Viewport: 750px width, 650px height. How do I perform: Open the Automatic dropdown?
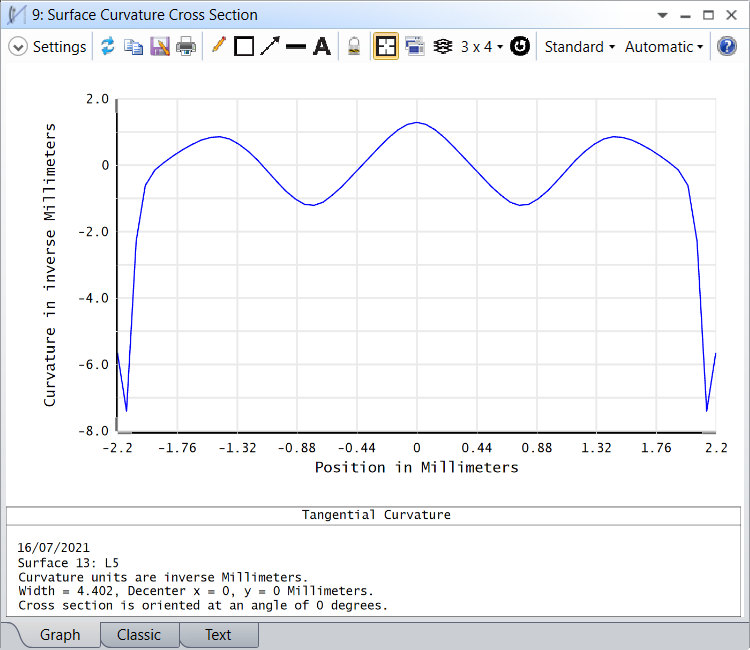click(x=664, y=46)
